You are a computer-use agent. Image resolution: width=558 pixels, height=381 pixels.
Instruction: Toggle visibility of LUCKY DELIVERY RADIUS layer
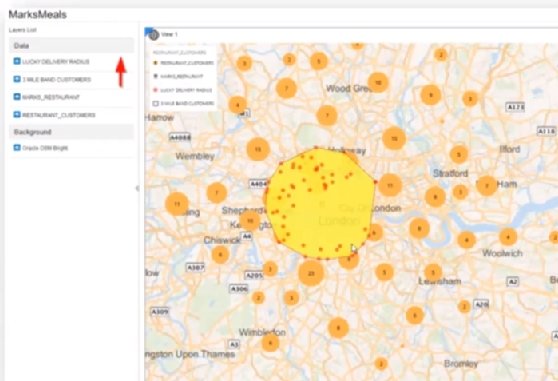[17, 61]
